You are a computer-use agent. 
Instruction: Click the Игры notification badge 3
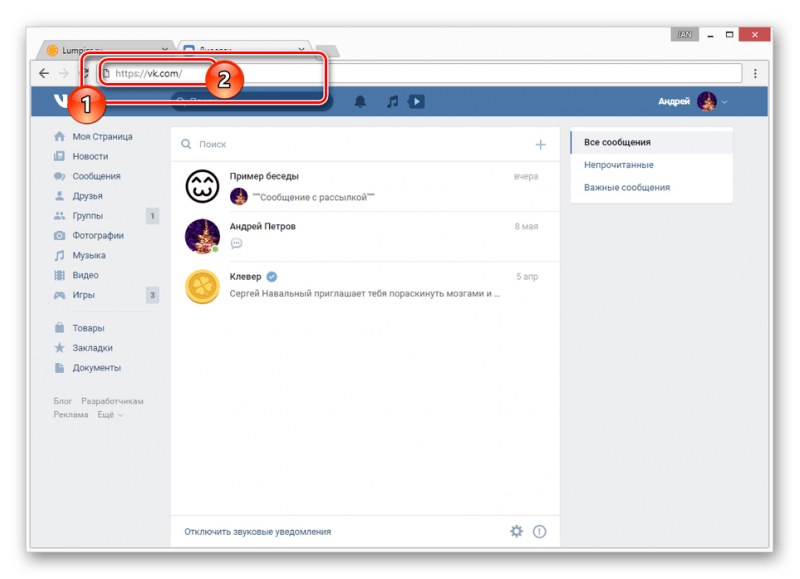tap(152, 295)
